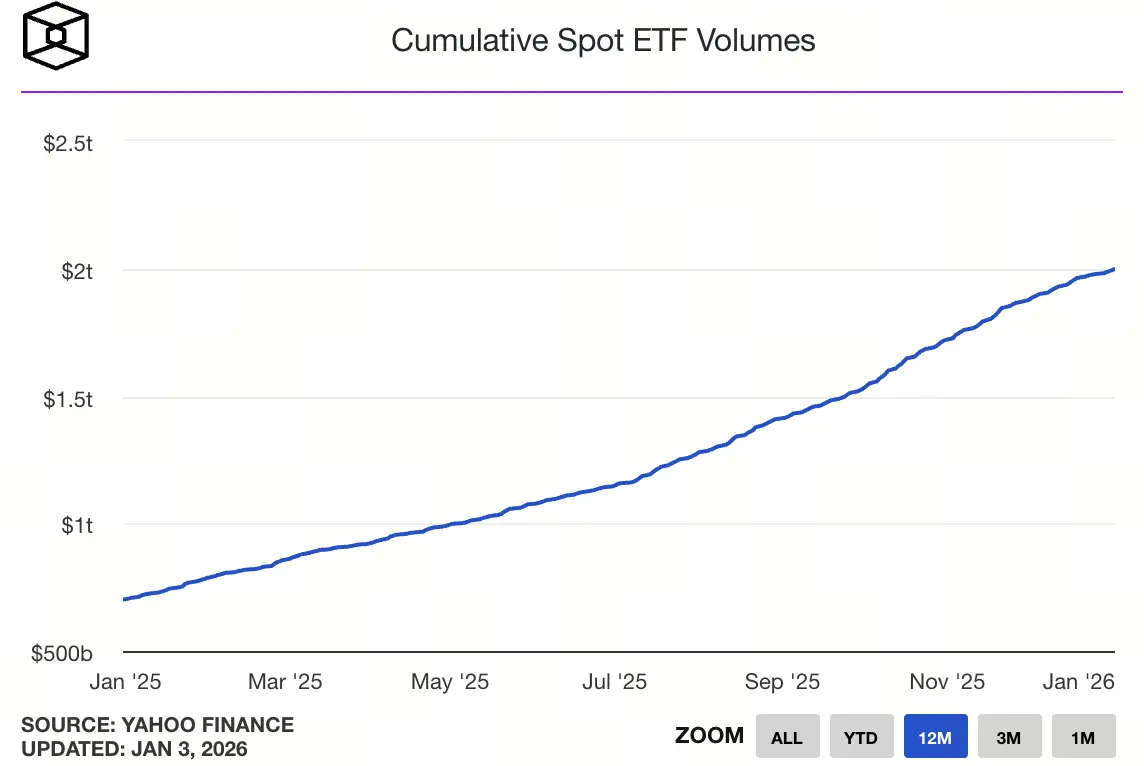Click the $500b y-axis label
1144x766 pixels.
(x=60, y=653)
